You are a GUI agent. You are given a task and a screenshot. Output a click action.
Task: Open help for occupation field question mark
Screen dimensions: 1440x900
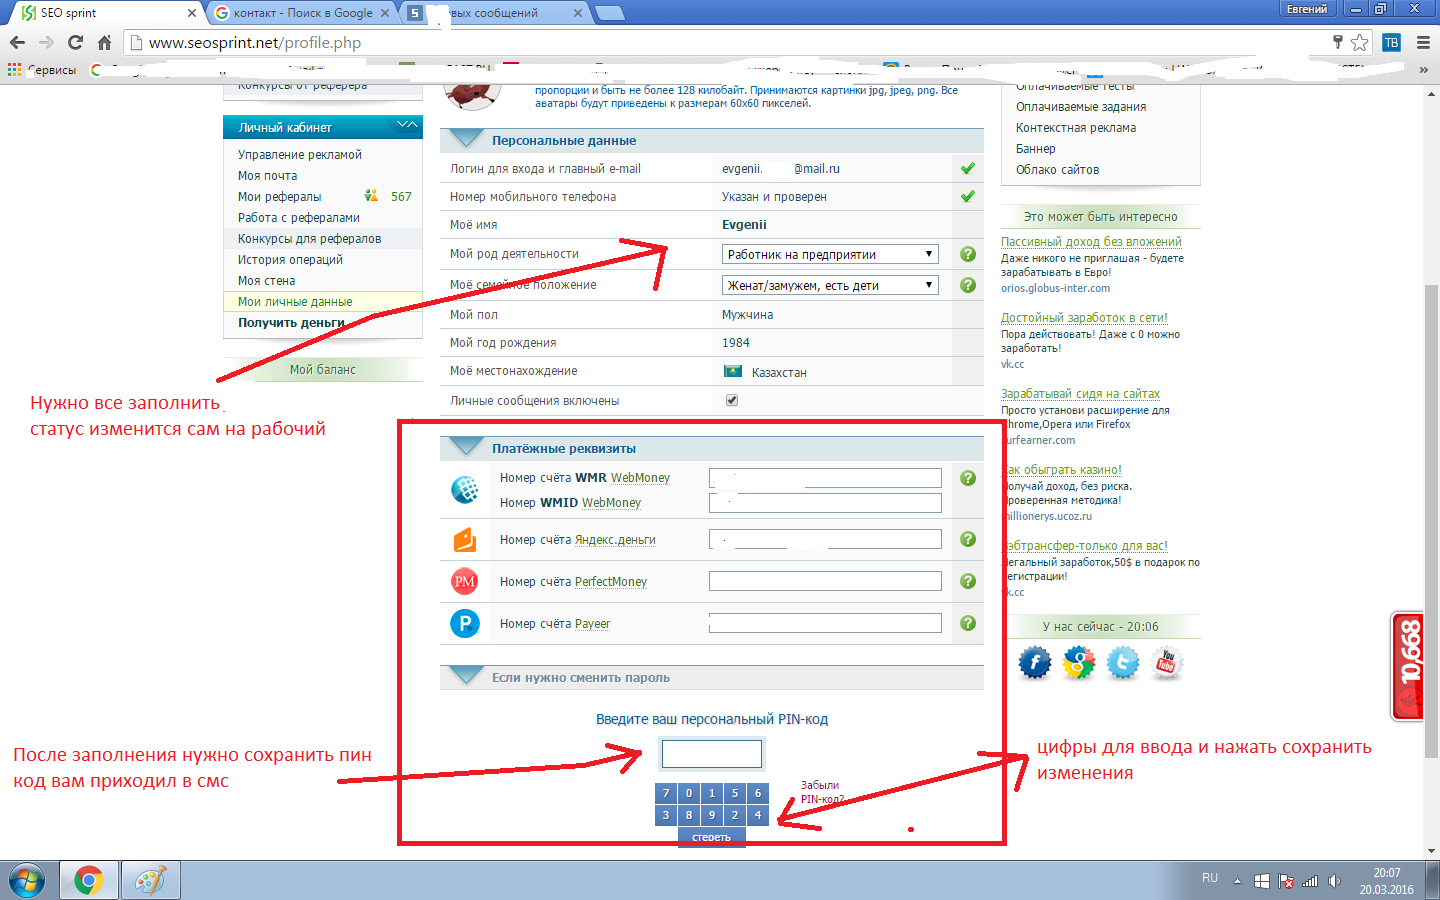(968, 254)
